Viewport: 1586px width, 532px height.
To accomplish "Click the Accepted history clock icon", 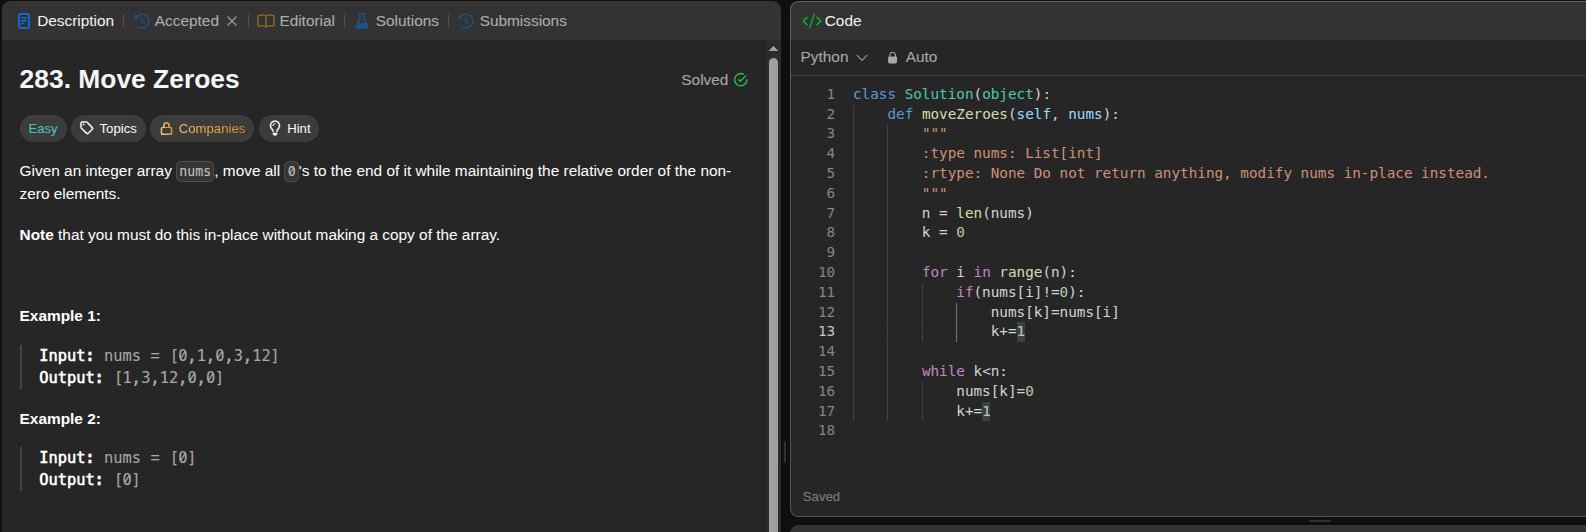I will coord(142,21).
